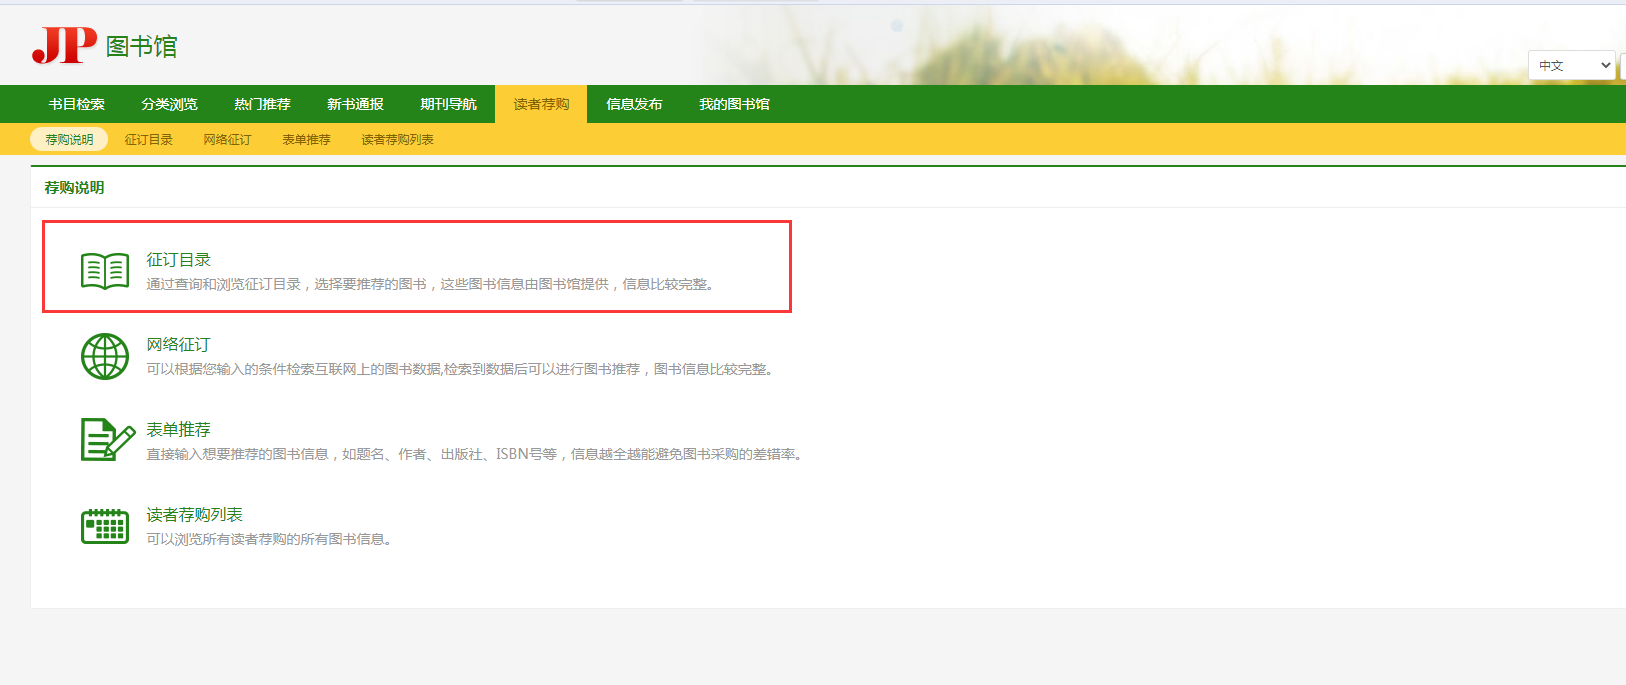The width and height of the screenshot is (1626, 685).
Task: Navigate to 期刊导航
Action: point(448,104)
